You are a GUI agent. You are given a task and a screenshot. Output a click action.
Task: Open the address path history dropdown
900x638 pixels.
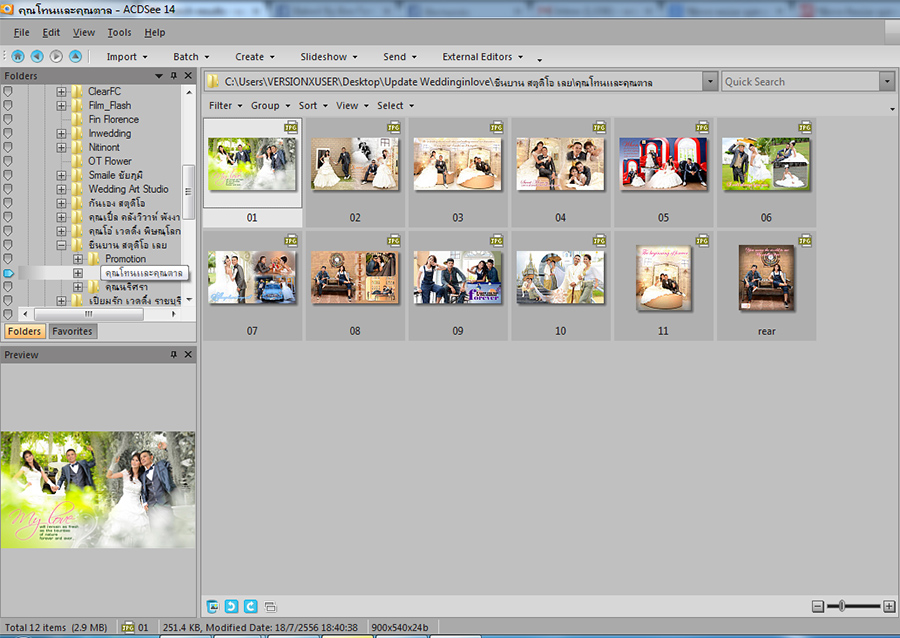tap(710, 81)
